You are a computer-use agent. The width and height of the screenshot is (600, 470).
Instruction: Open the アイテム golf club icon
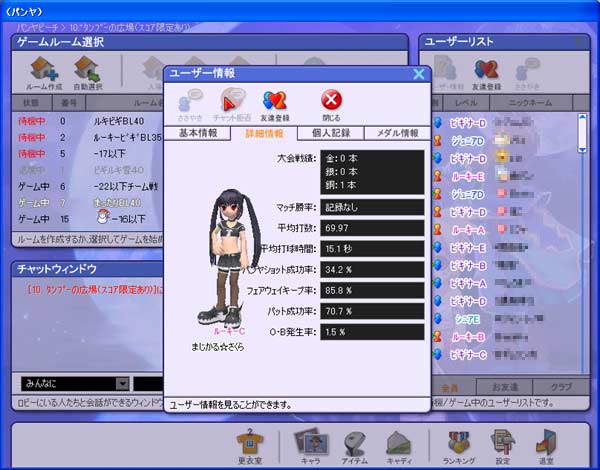[x=354, y=442]
